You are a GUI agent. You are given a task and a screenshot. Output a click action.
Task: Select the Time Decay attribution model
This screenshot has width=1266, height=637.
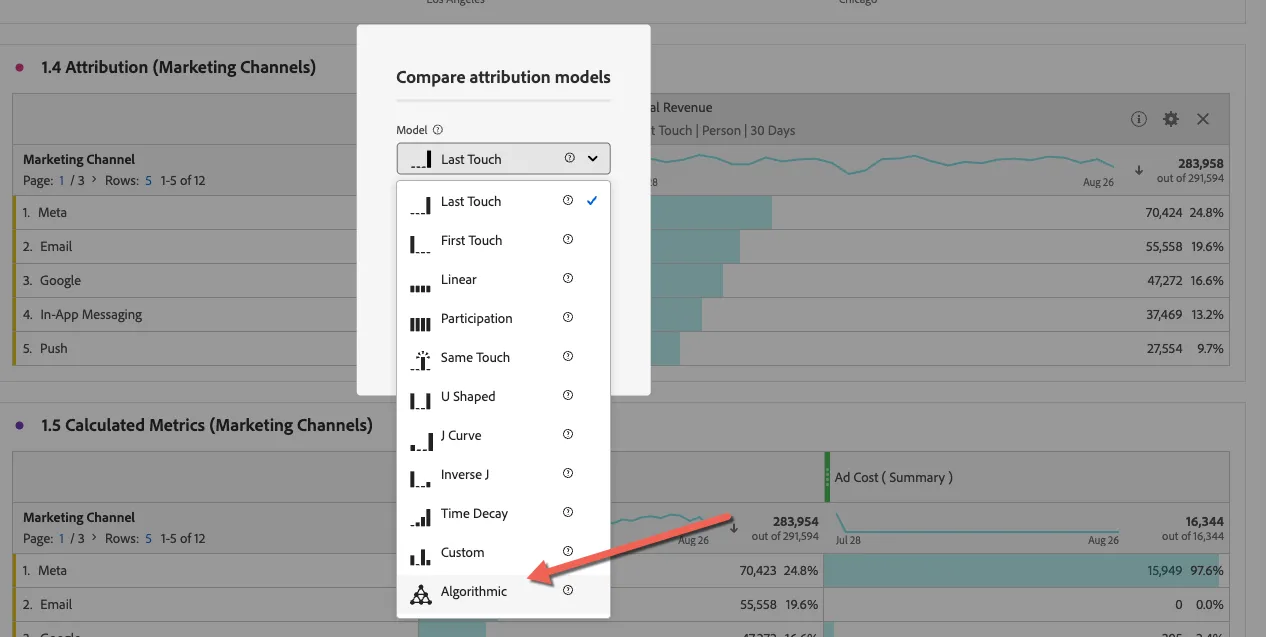pos(503,513)
